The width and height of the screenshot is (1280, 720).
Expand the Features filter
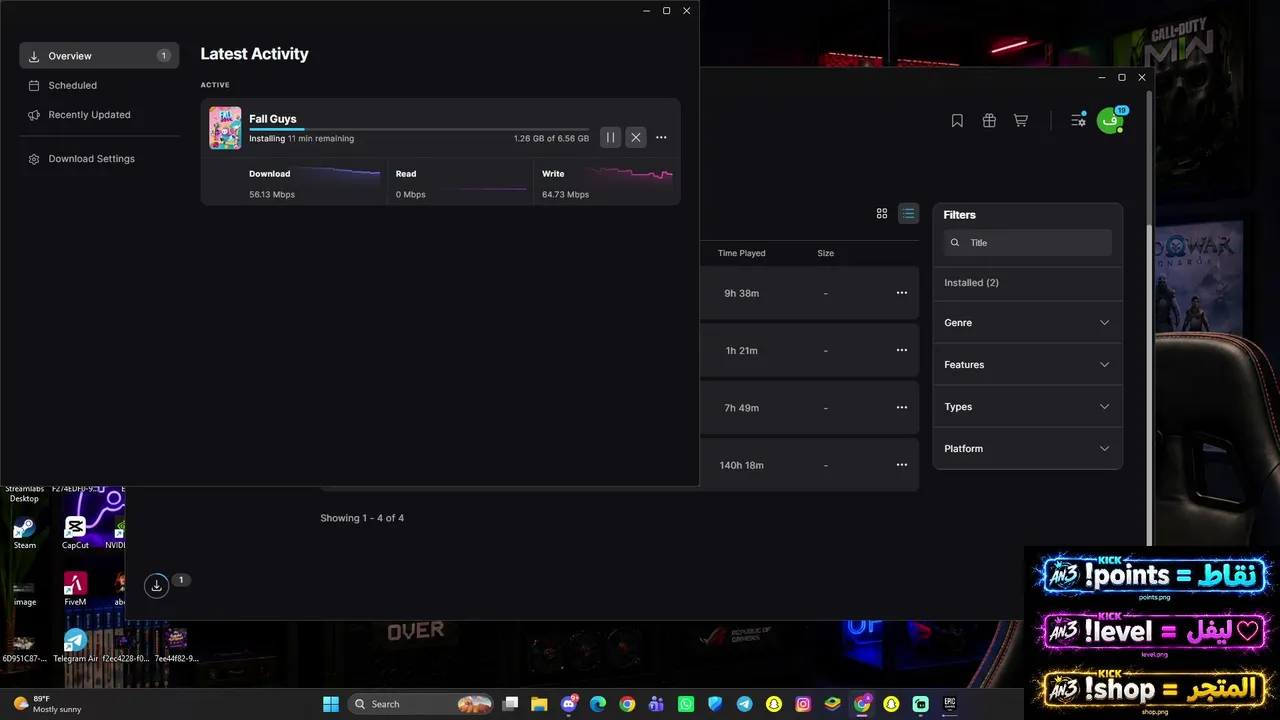[x=1028, y=365]
